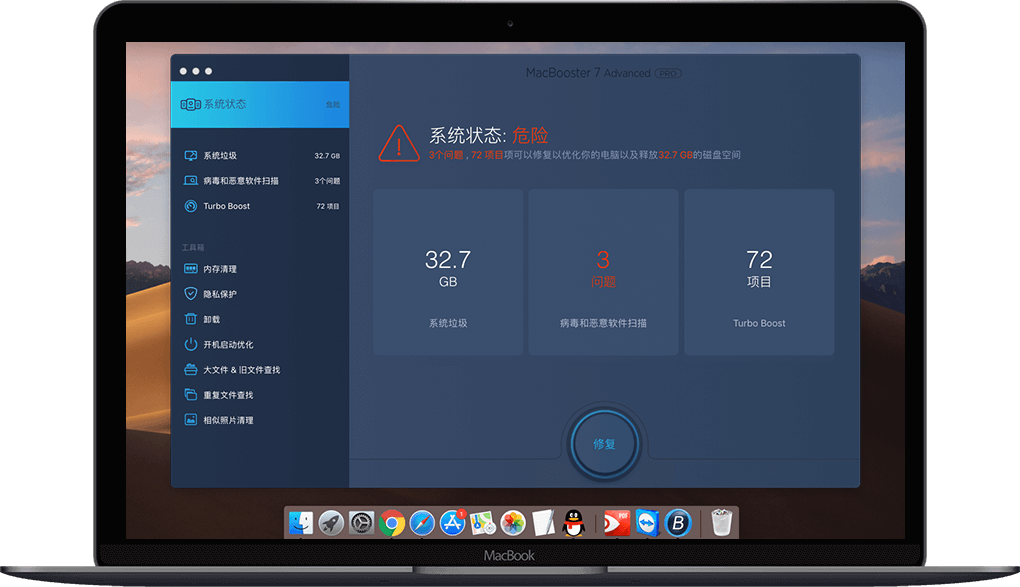Screen dimensions: 1020x587
Task: Open 病毒和恶意软件扫描 in the sidebar
Action: [x=260, y=181]
